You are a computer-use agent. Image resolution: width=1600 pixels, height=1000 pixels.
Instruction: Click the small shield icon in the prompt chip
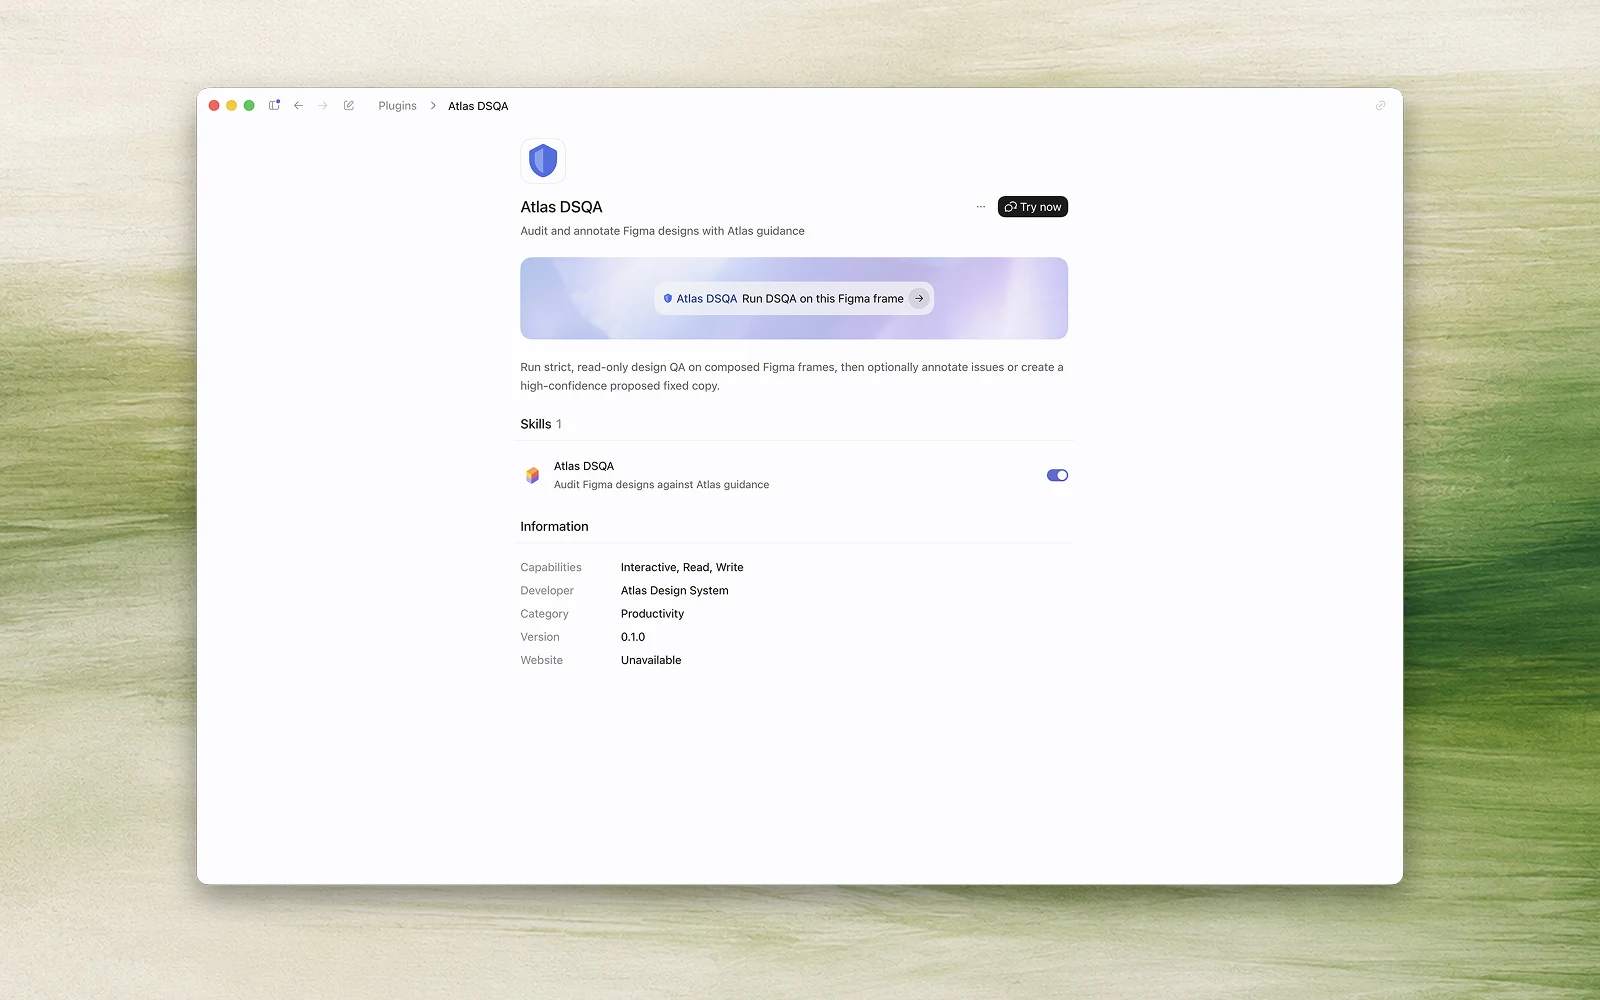pyautogui.click(x=668, y=298)
